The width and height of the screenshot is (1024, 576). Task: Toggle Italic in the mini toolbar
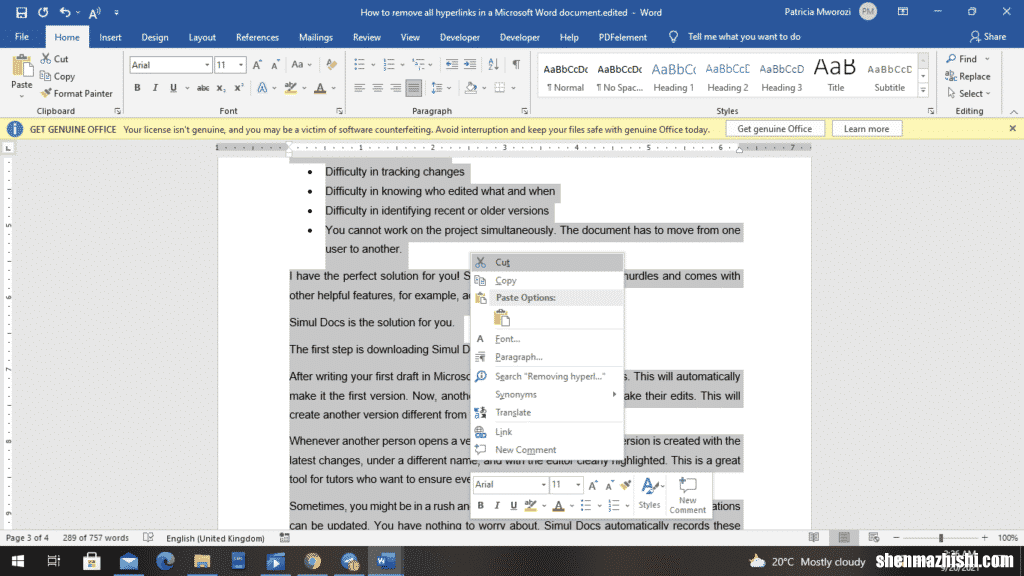click(x=497, y=505)
